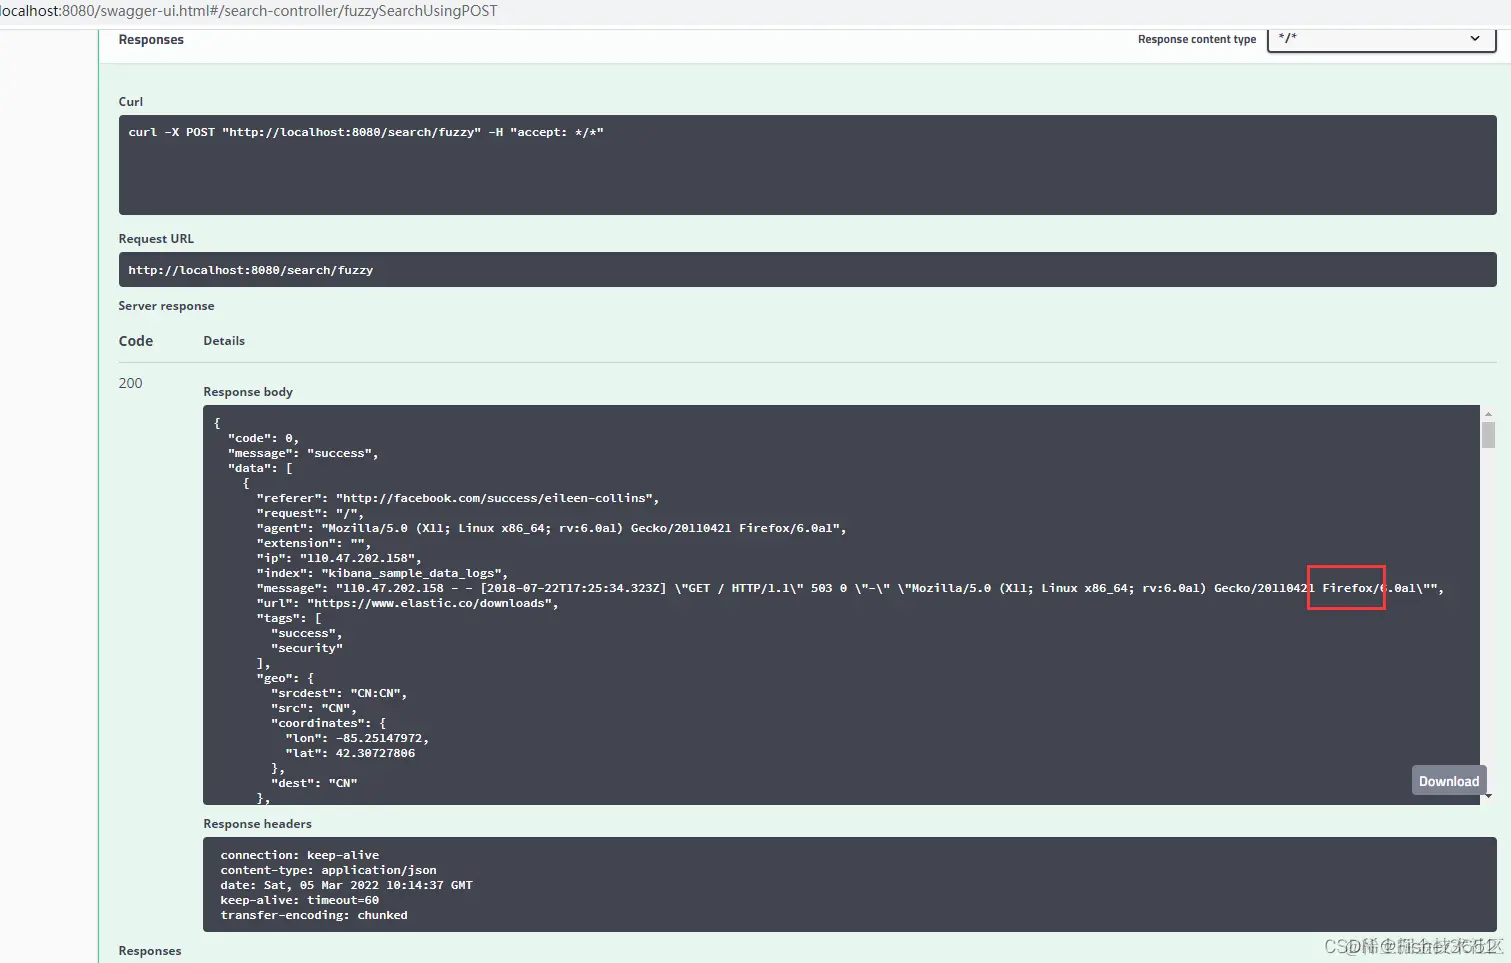The height and width of the screenshot is (963, 1511).
Task: Open the Response content type dropdown
Action: pyautogui.click(x=1381, y=39)
